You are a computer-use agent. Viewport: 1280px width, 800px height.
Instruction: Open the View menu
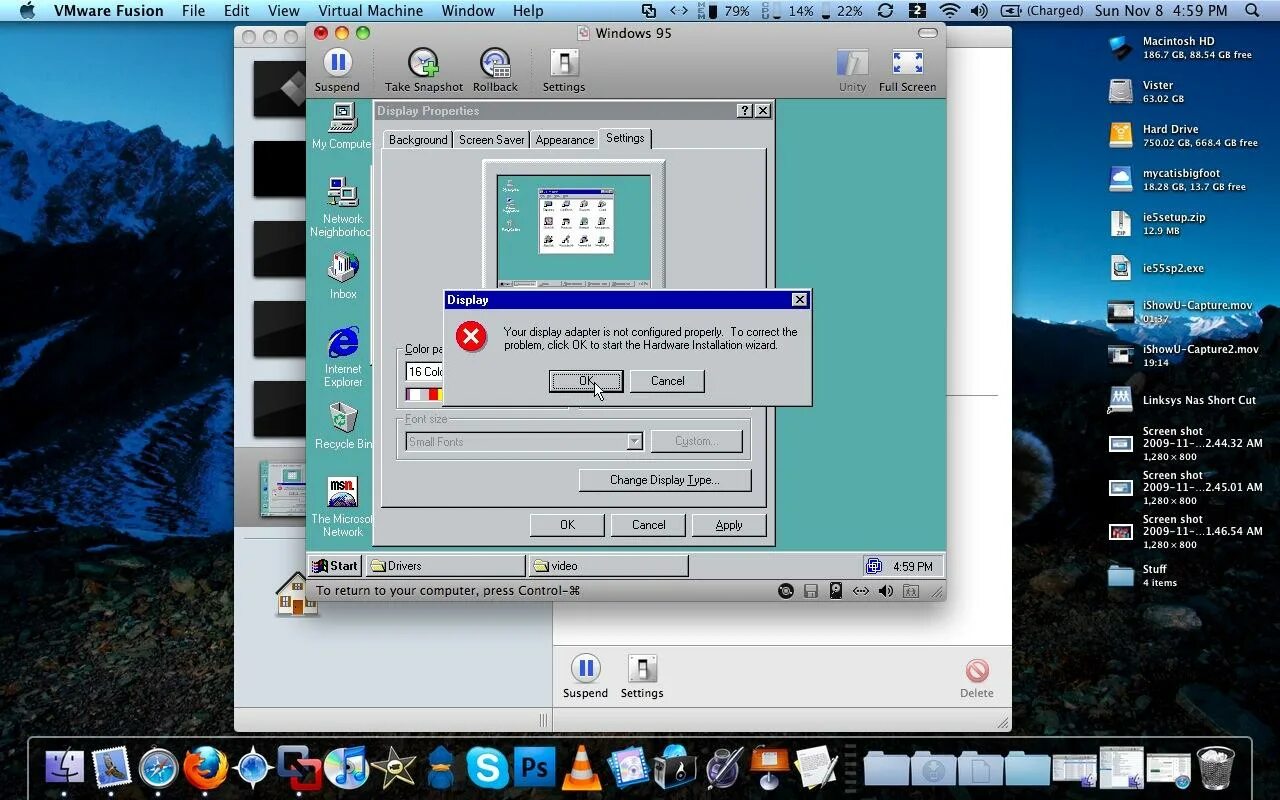(x=284, y=11)
